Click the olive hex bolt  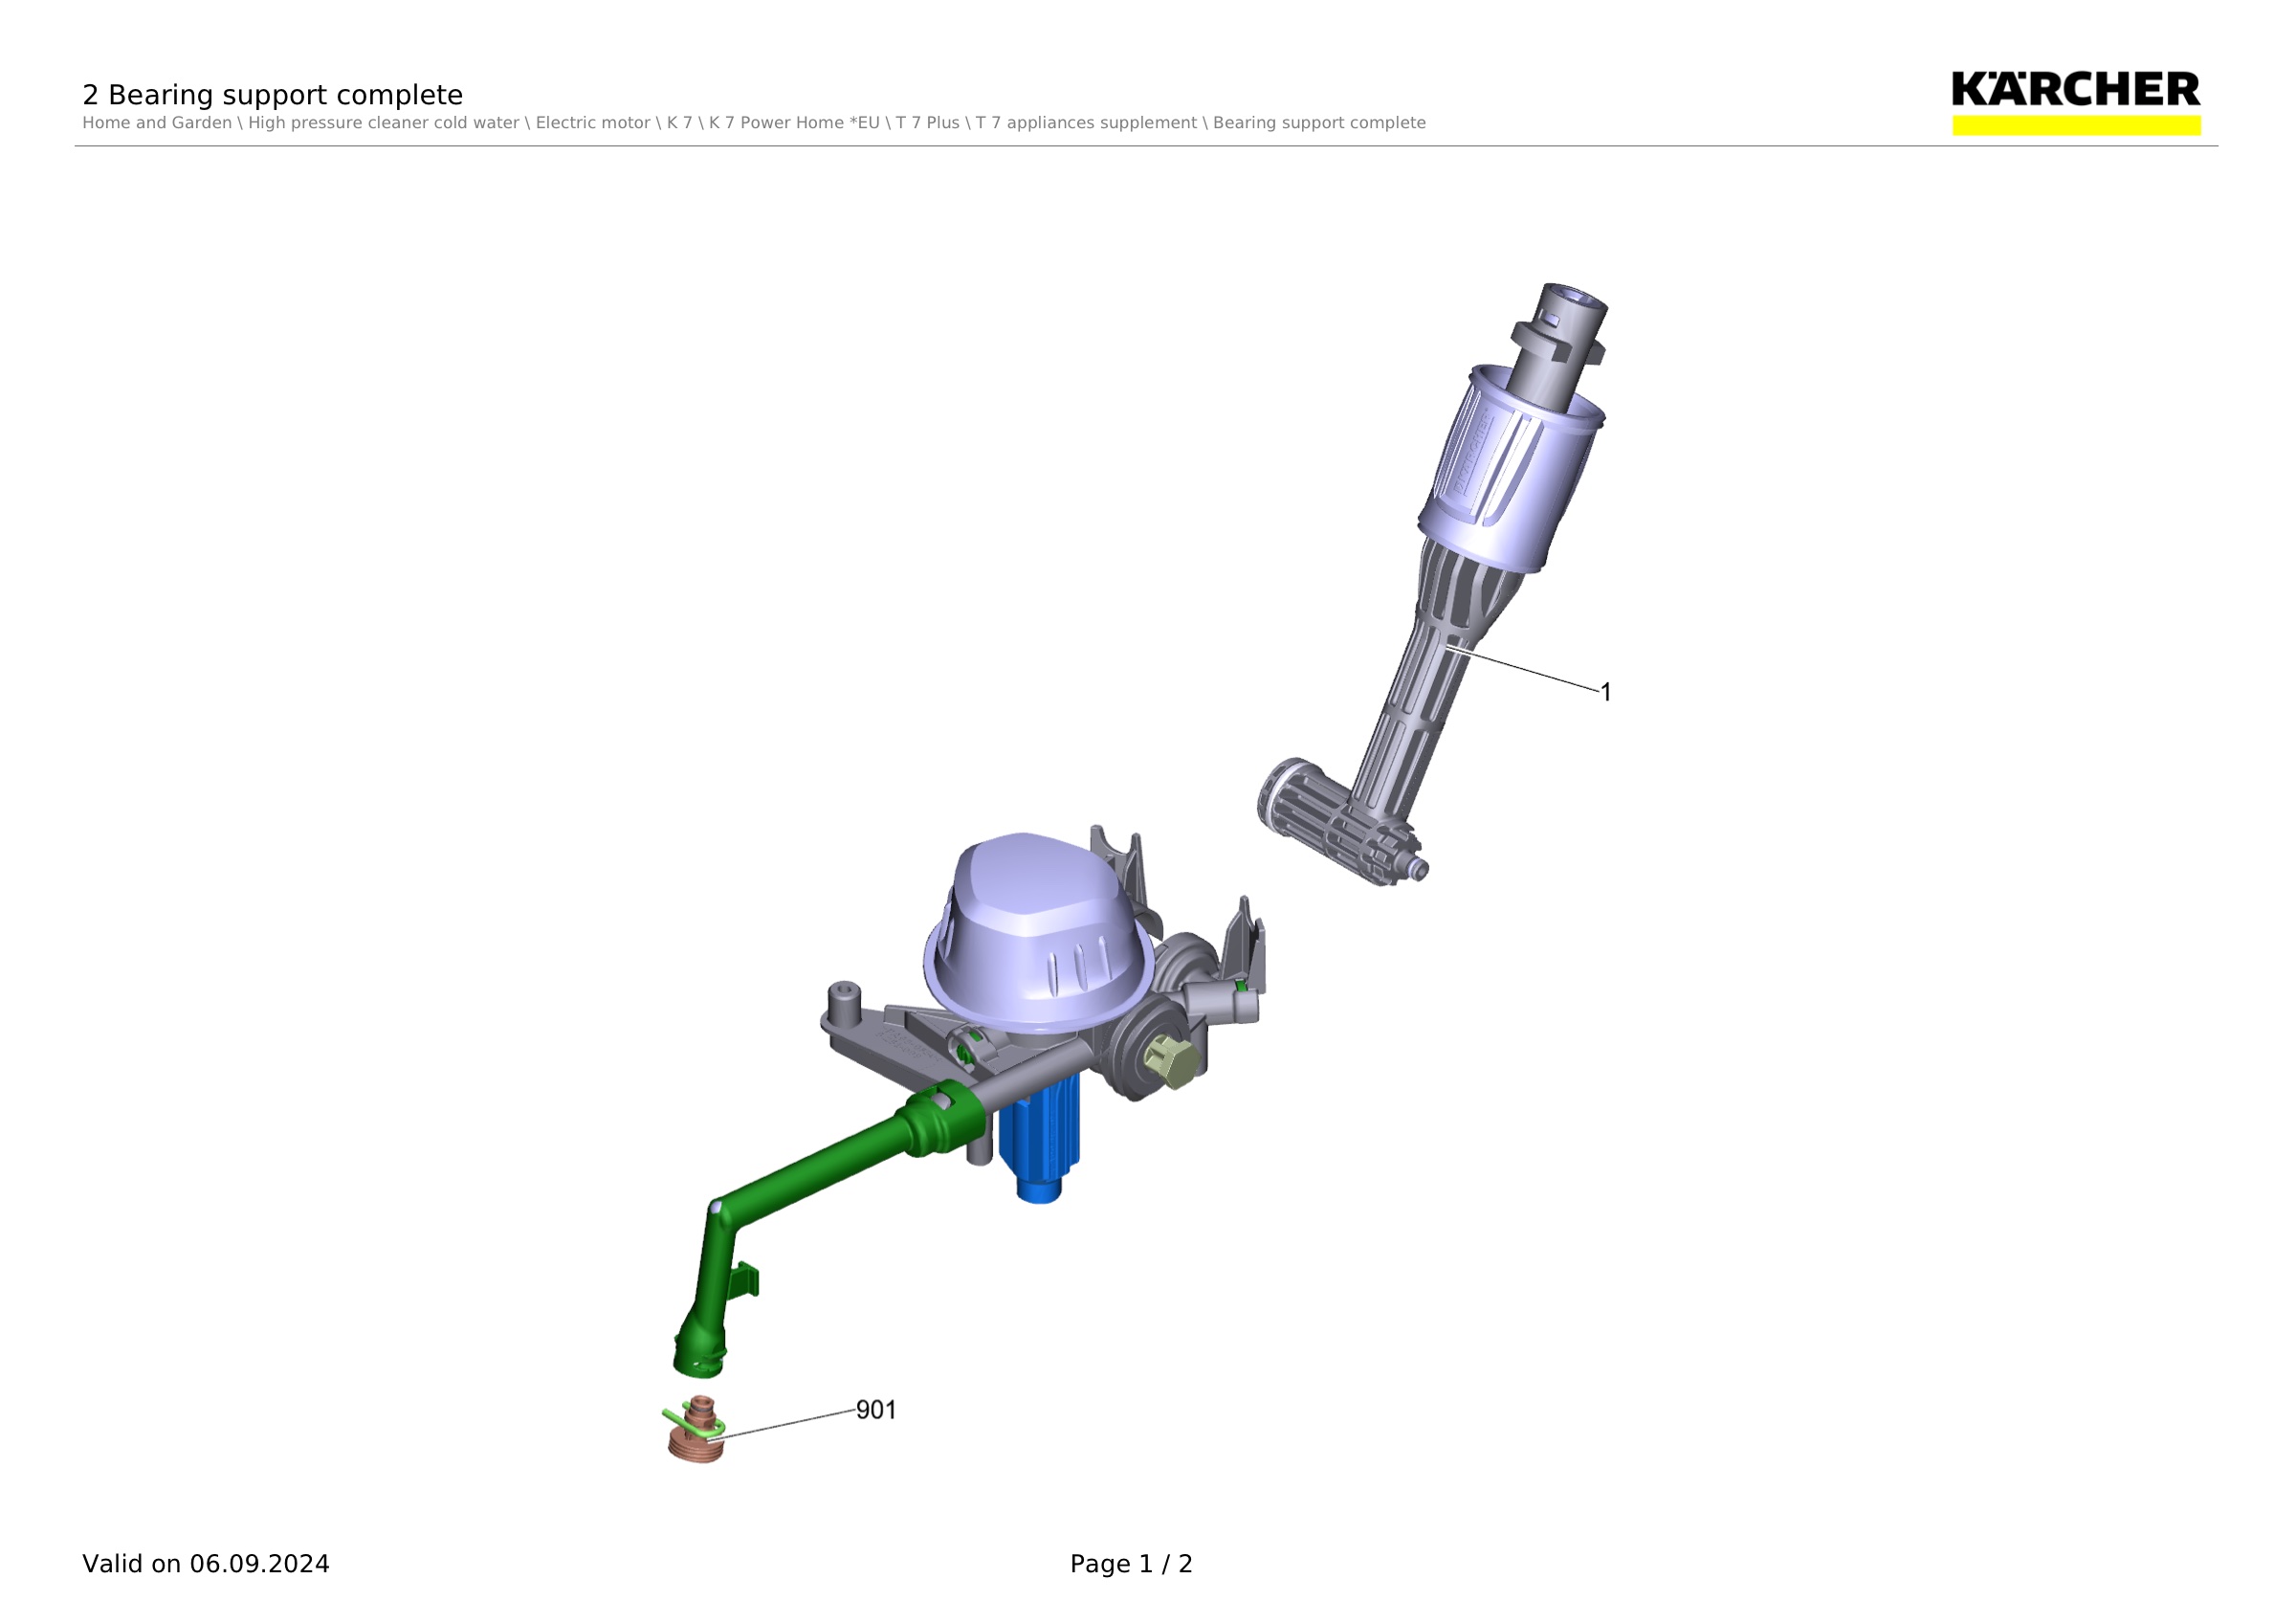tap(1172, 1061)
